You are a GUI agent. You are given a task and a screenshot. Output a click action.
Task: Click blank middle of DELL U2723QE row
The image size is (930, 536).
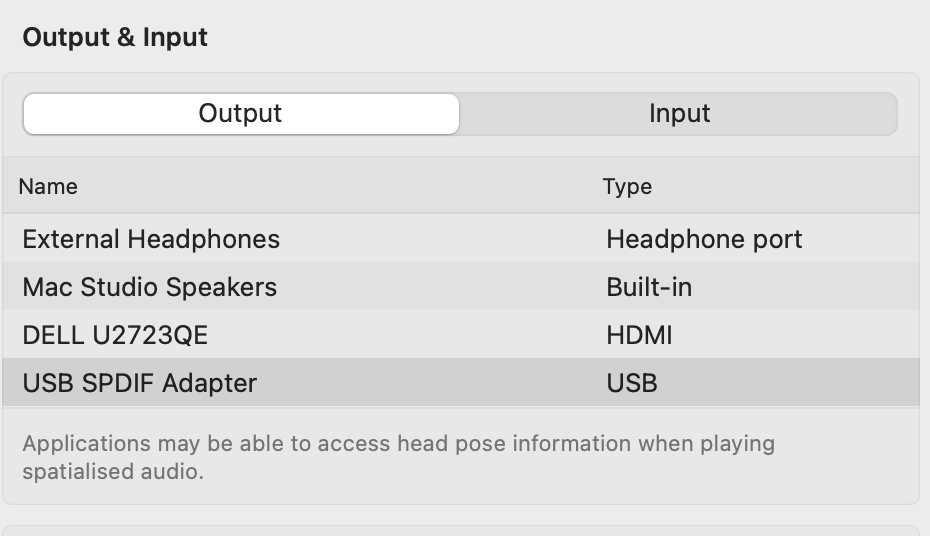[400, 336]
